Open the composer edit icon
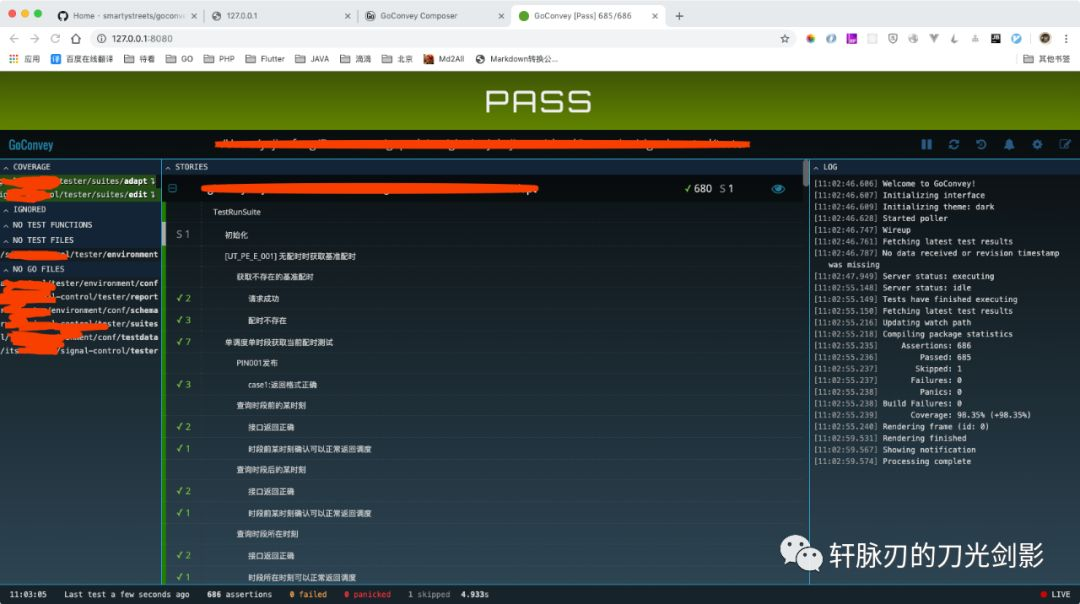The width and height of the screenshot is (1080, 604). coord(1065,145)
